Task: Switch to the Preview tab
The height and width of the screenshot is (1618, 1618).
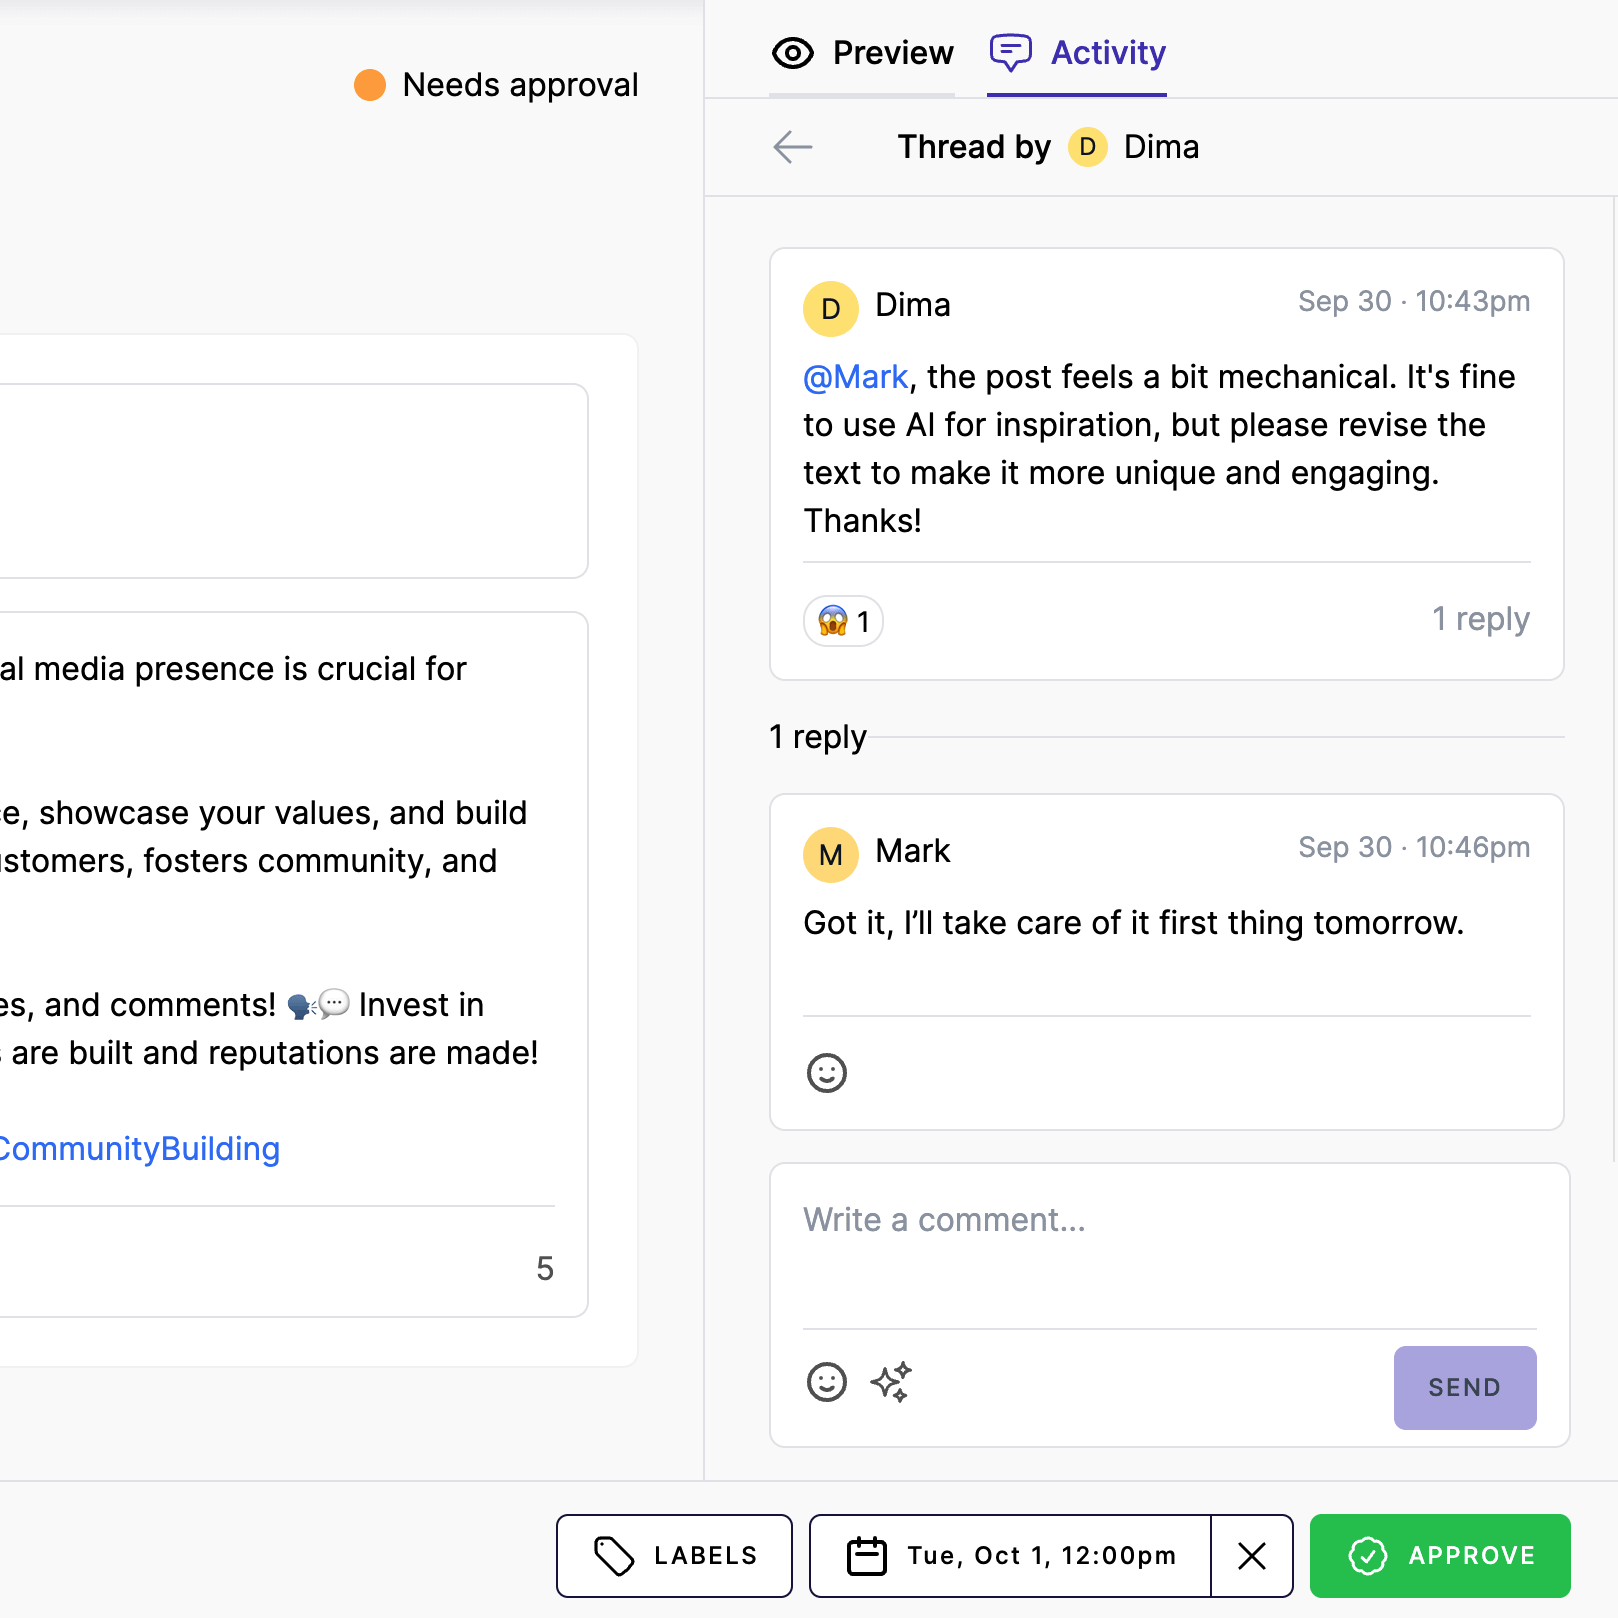Action: (862, 53)
